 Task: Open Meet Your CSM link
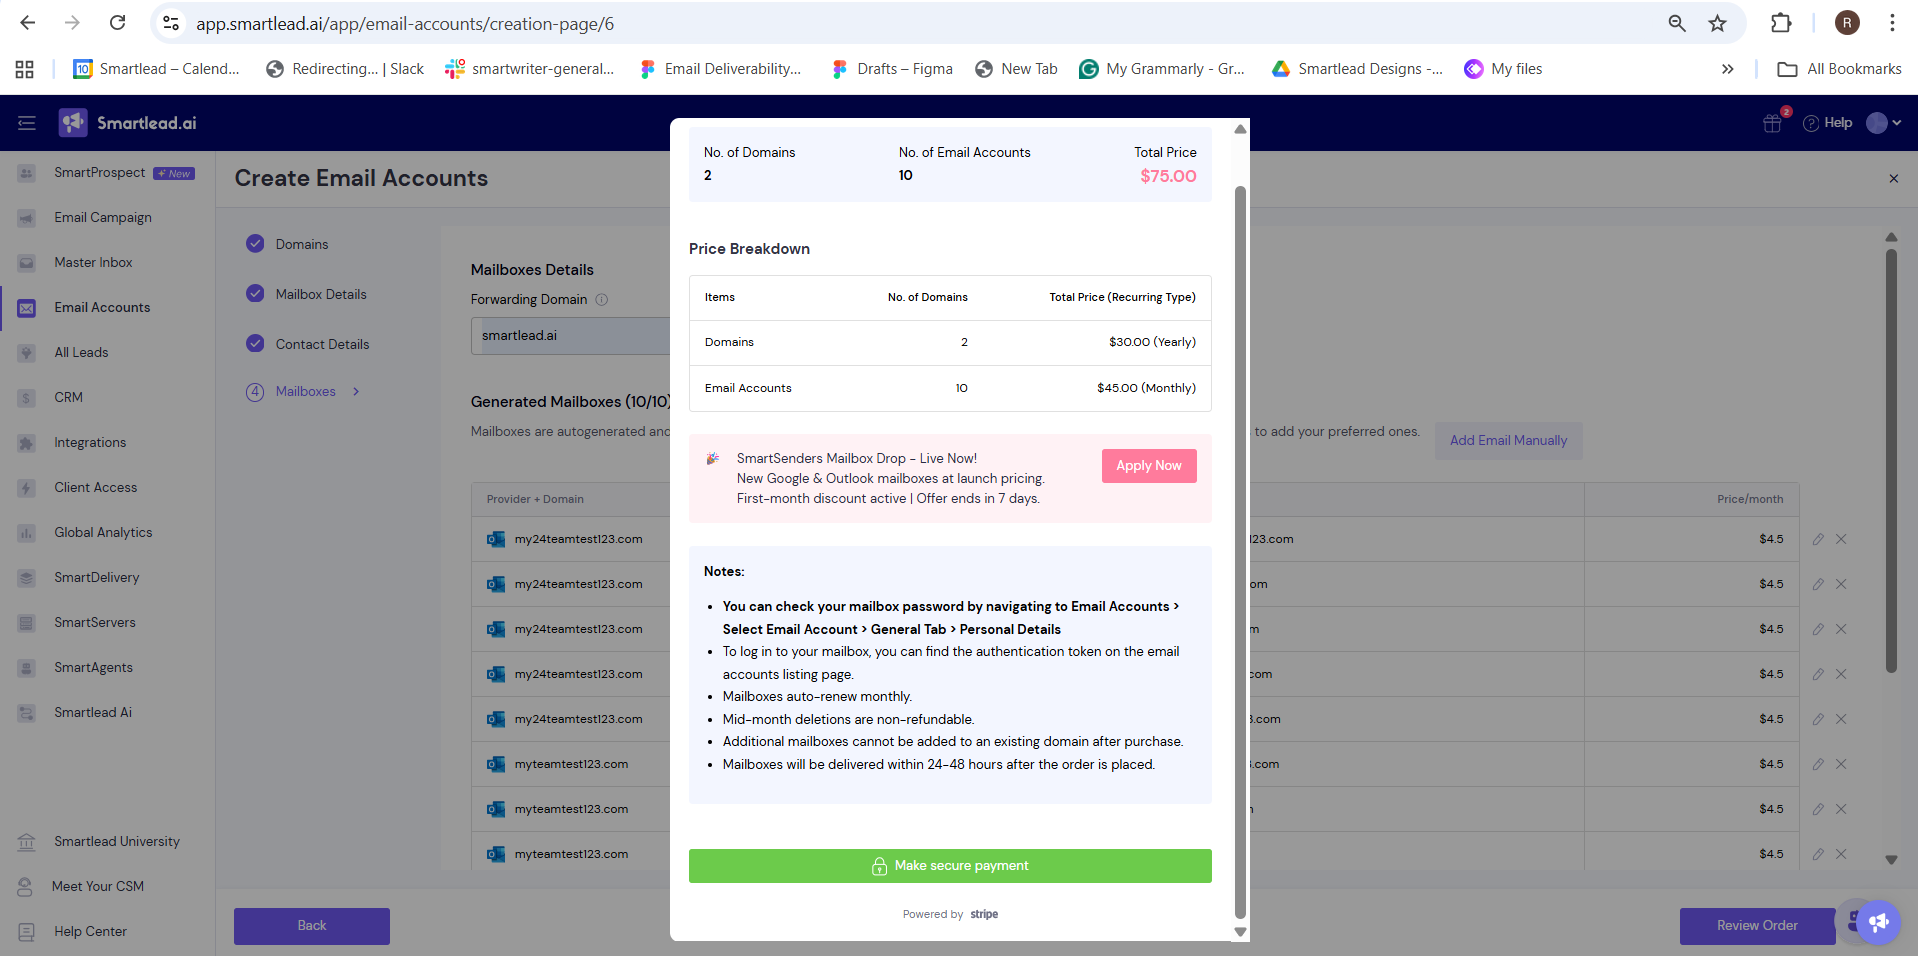click(97, 887)
